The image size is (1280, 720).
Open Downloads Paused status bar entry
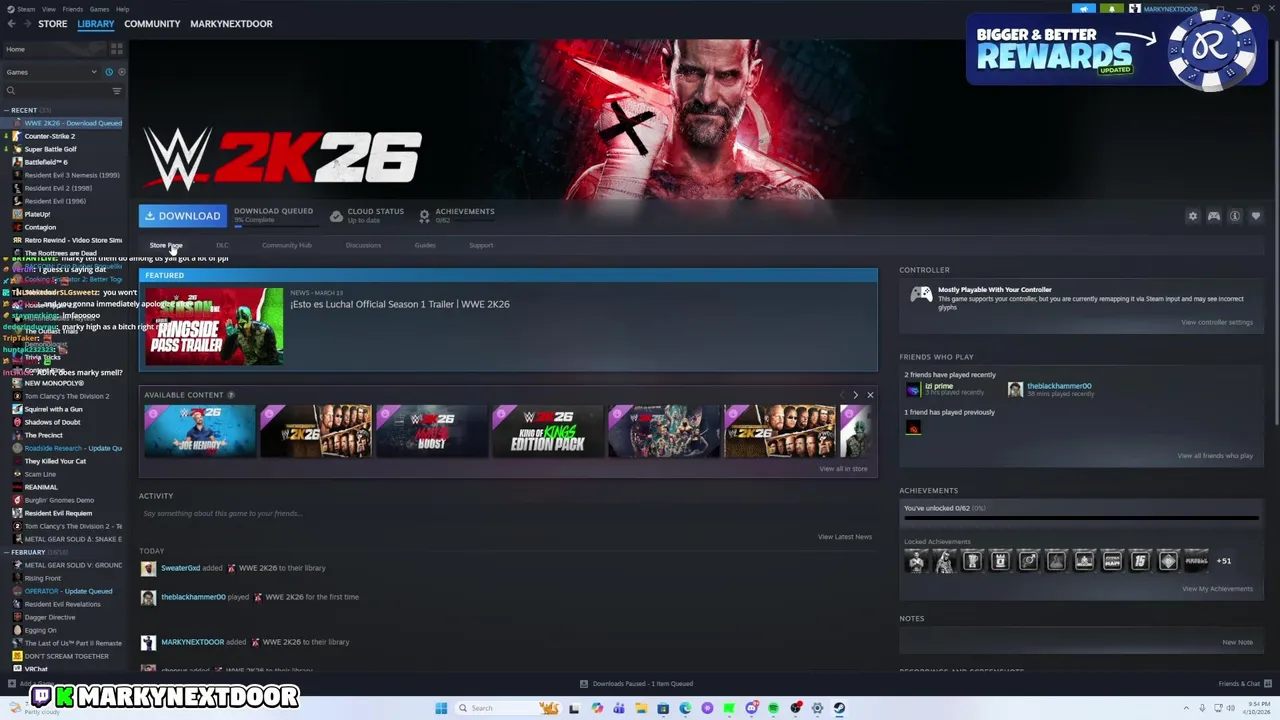(636, 684)
